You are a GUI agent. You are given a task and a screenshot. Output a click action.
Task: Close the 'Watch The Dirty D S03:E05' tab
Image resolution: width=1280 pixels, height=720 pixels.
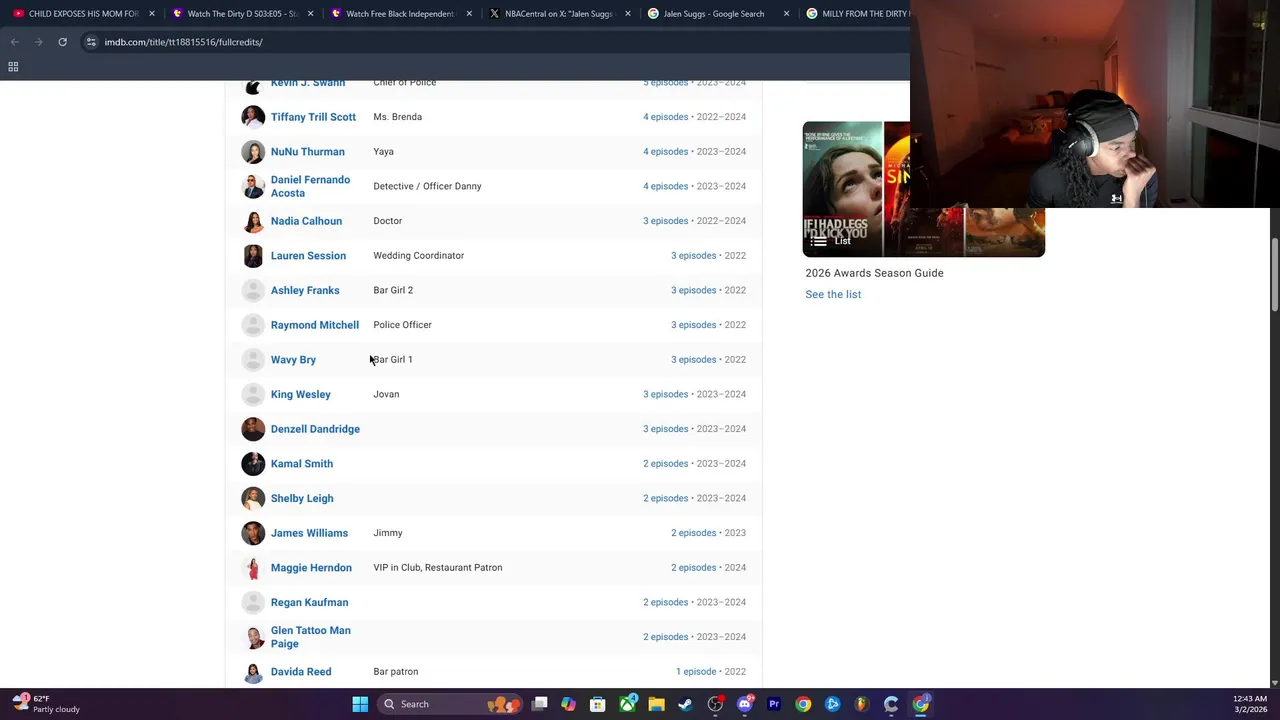[x=310, y=14]
